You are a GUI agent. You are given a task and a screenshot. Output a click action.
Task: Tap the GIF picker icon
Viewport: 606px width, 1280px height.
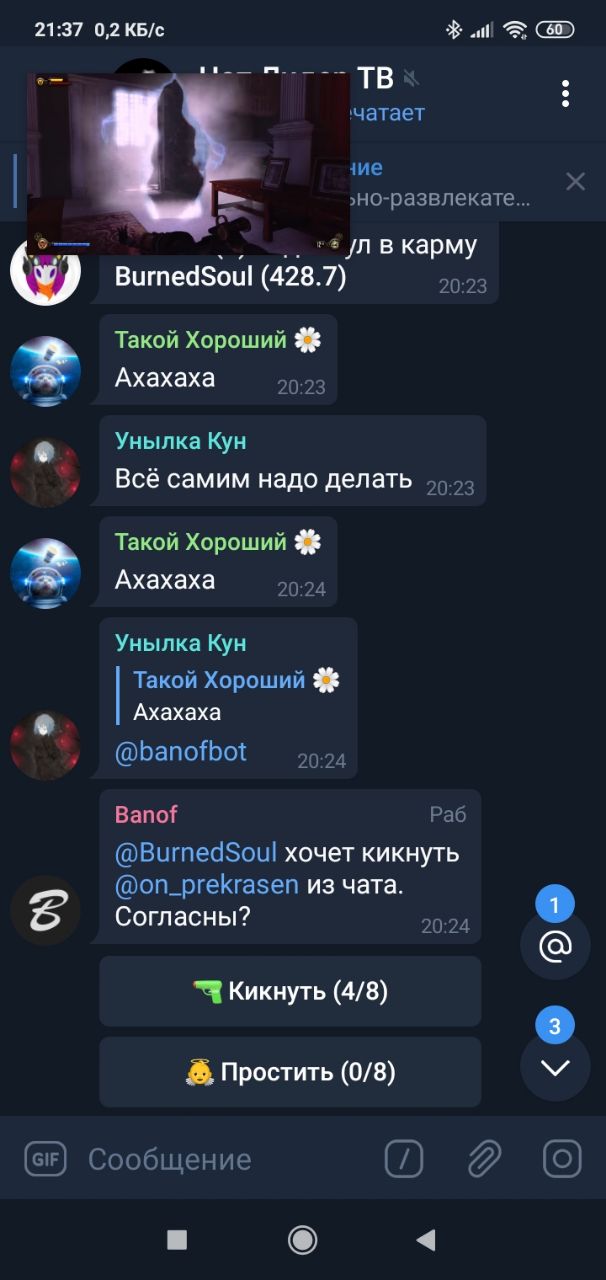[44, 1159]
